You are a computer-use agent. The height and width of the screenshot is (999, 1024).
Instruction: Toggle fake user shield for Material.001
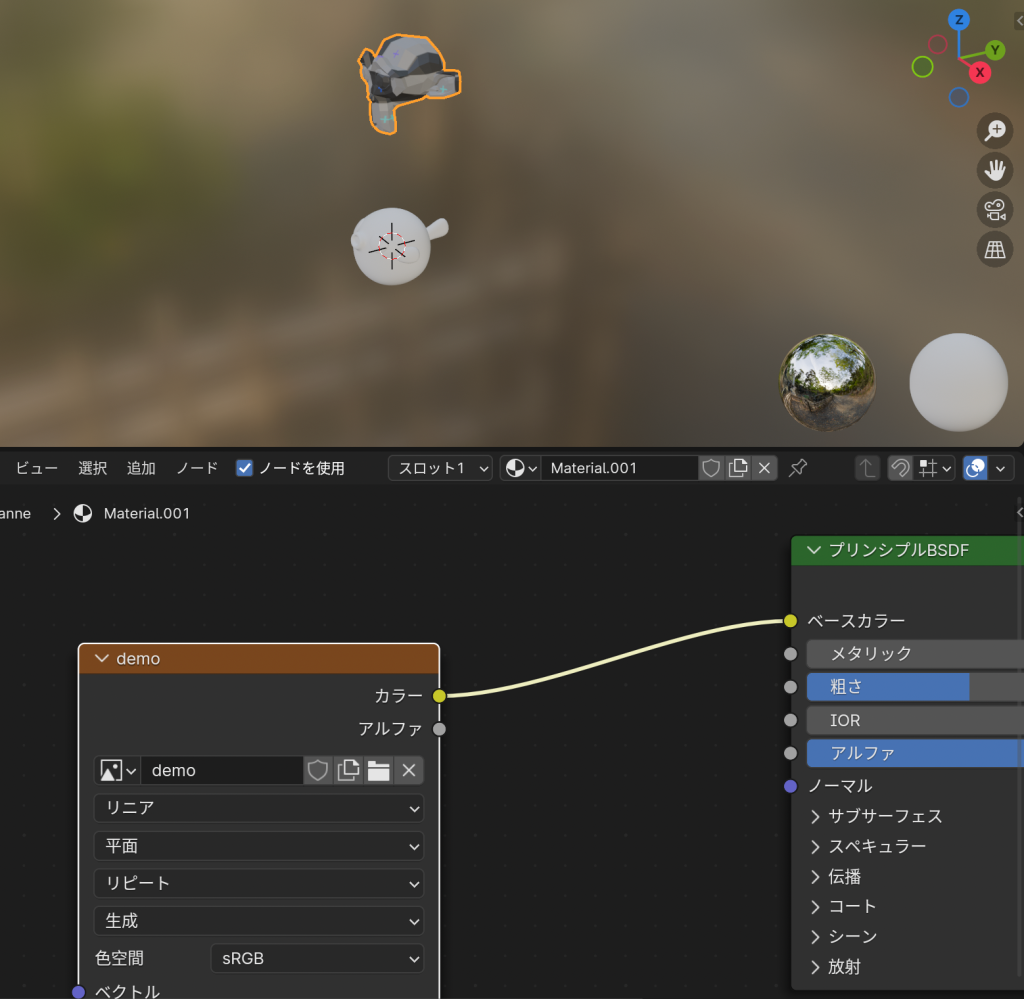click(x=710, y=468)
